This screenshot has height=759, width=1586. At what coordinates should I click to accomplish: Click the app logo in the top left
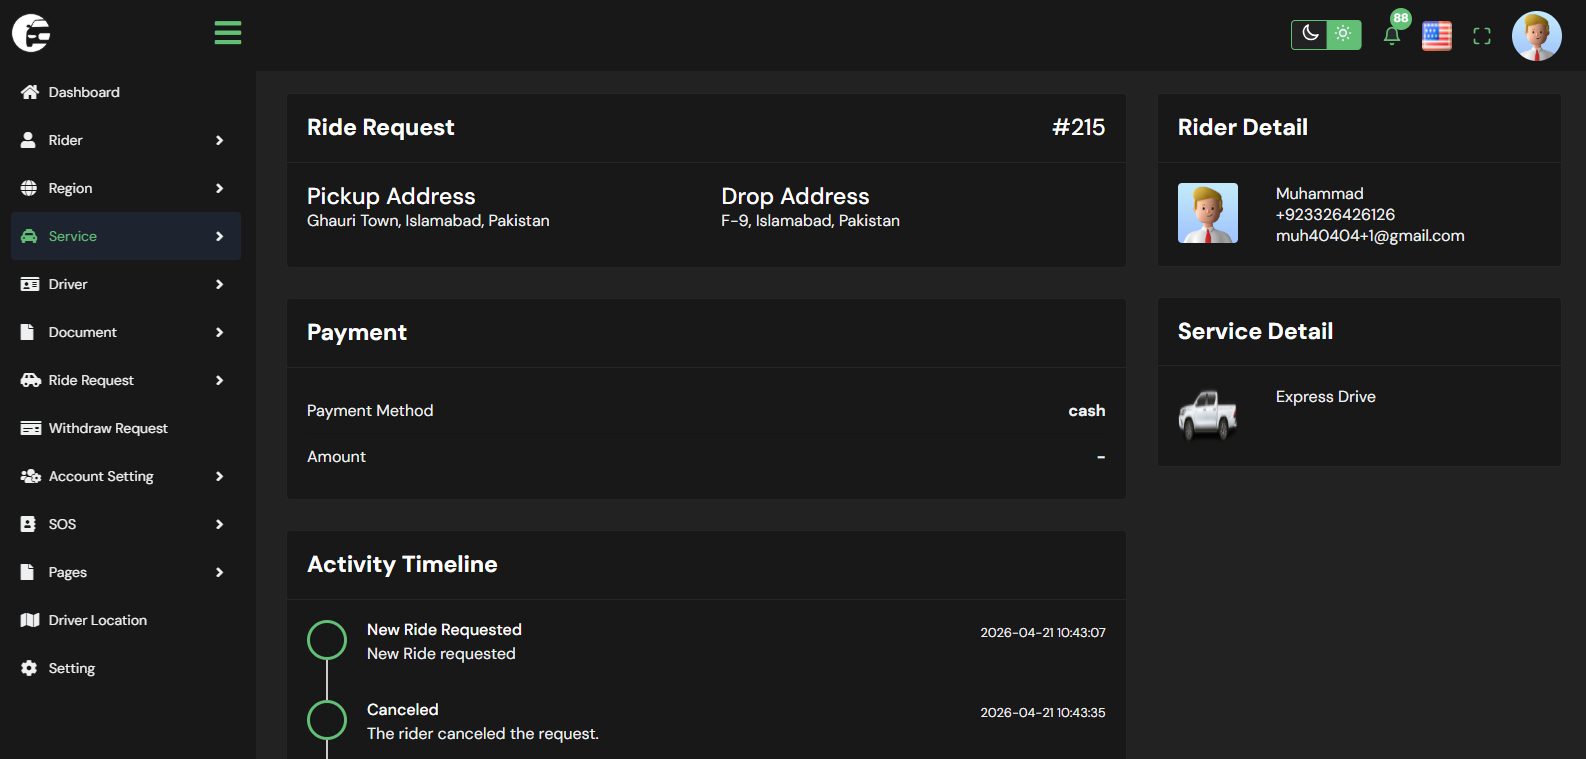32,33
